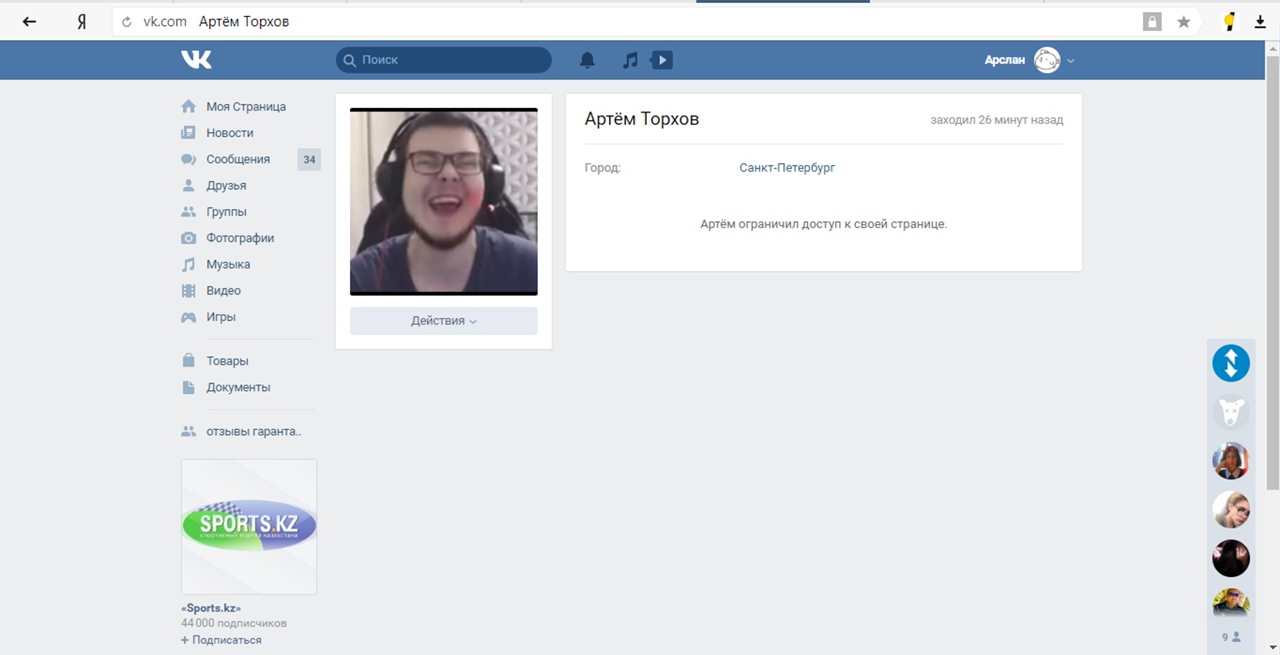
Task: Open Друзья in the sidebar
Action: point(226,185)
